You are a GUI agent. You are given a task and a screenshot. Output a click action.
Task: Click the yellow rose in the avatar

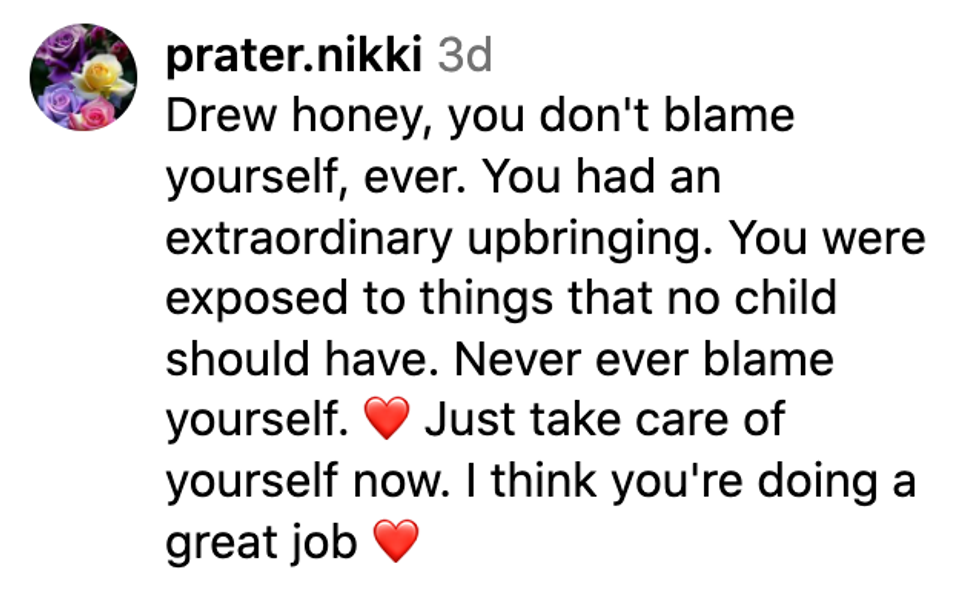pos(103,77)
